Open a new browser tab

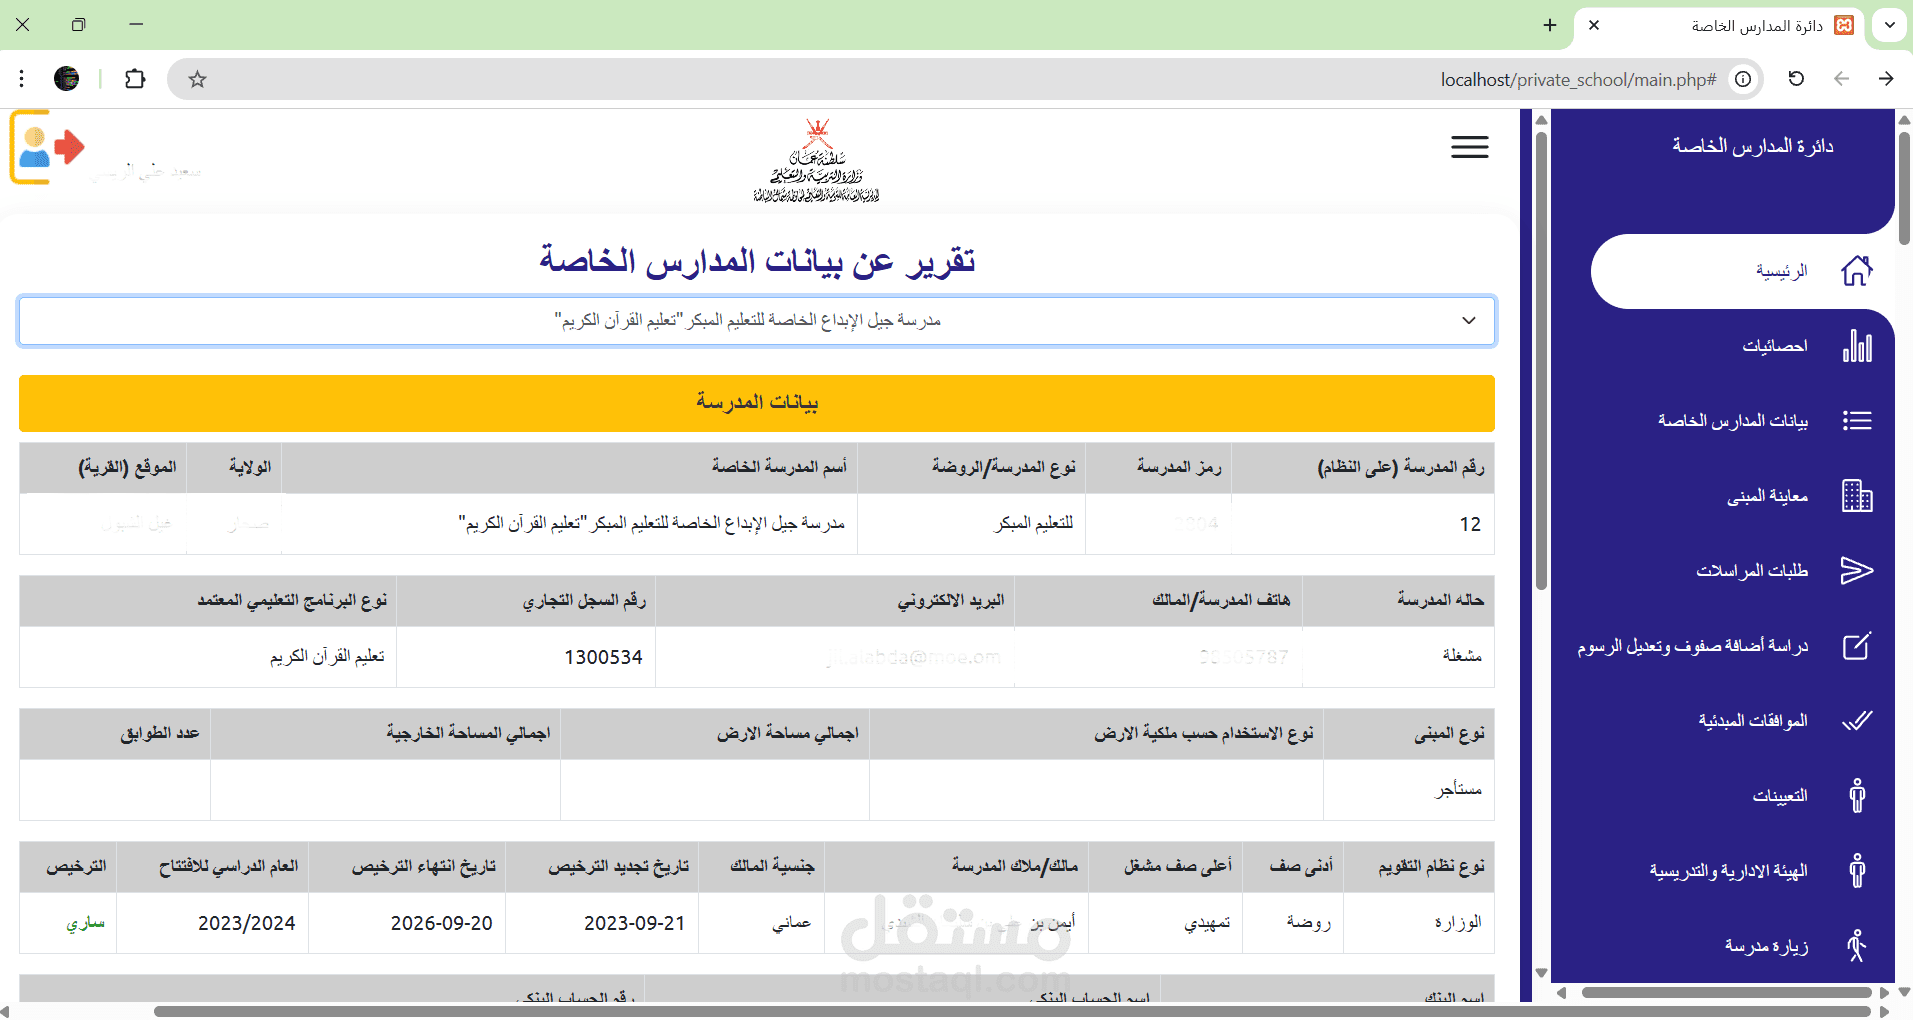point(1550,25)
